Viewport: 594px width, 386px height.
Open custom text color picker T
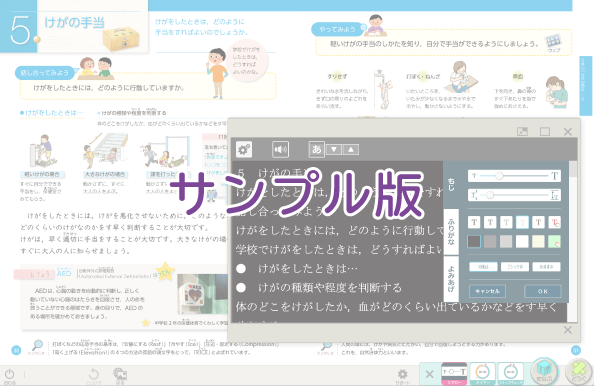pyautogui.click(x=554, y=222)
